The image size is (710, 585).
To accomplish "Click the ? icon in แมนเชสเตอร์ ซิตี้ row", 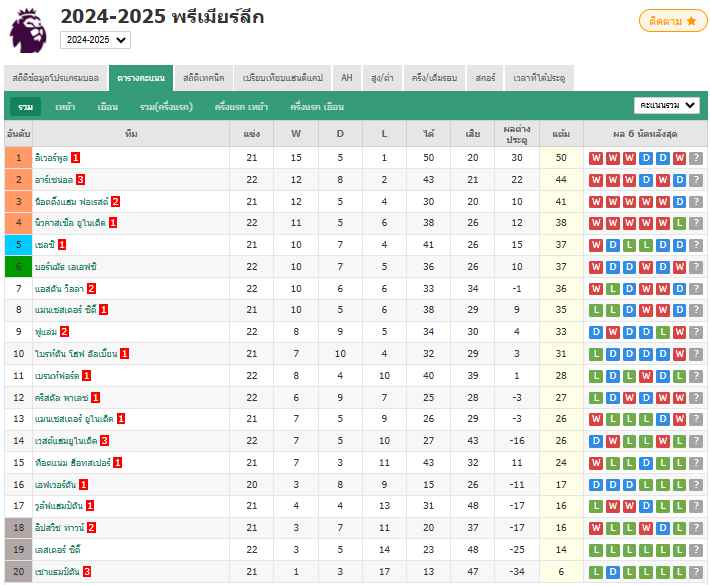I will click(x=696, y=310).
